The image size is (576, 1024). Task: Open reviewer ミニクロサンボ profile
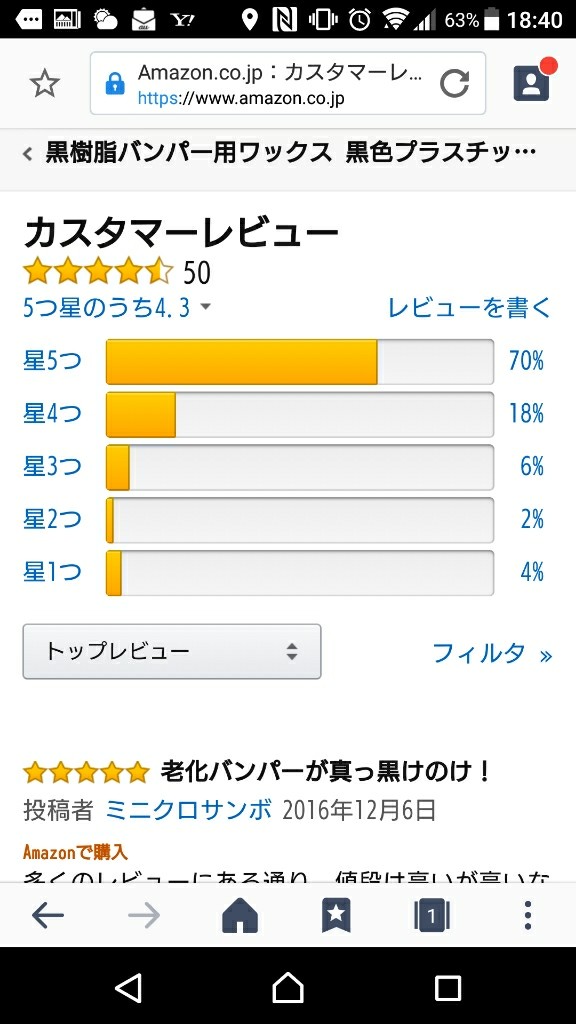pyautogui.click(x=188, y=810)
